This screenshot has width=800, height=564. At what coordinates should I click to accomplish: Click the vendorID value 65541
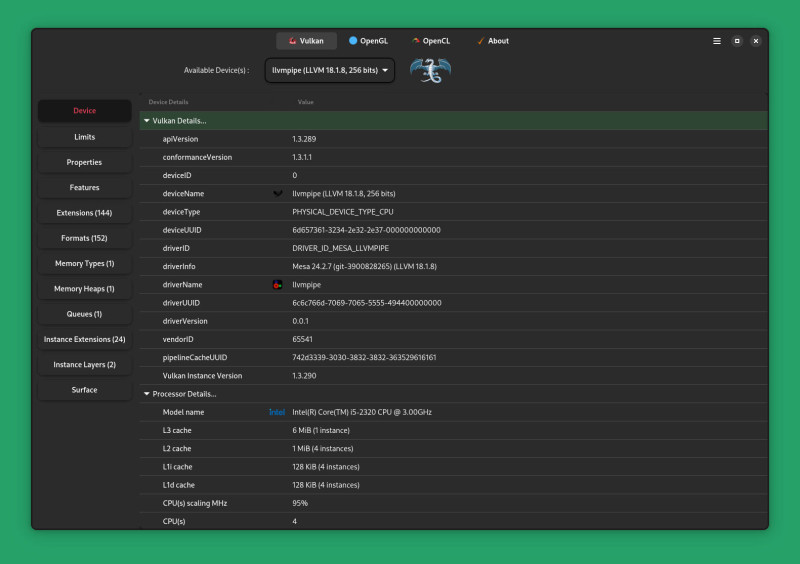click(x=302, y=339)
